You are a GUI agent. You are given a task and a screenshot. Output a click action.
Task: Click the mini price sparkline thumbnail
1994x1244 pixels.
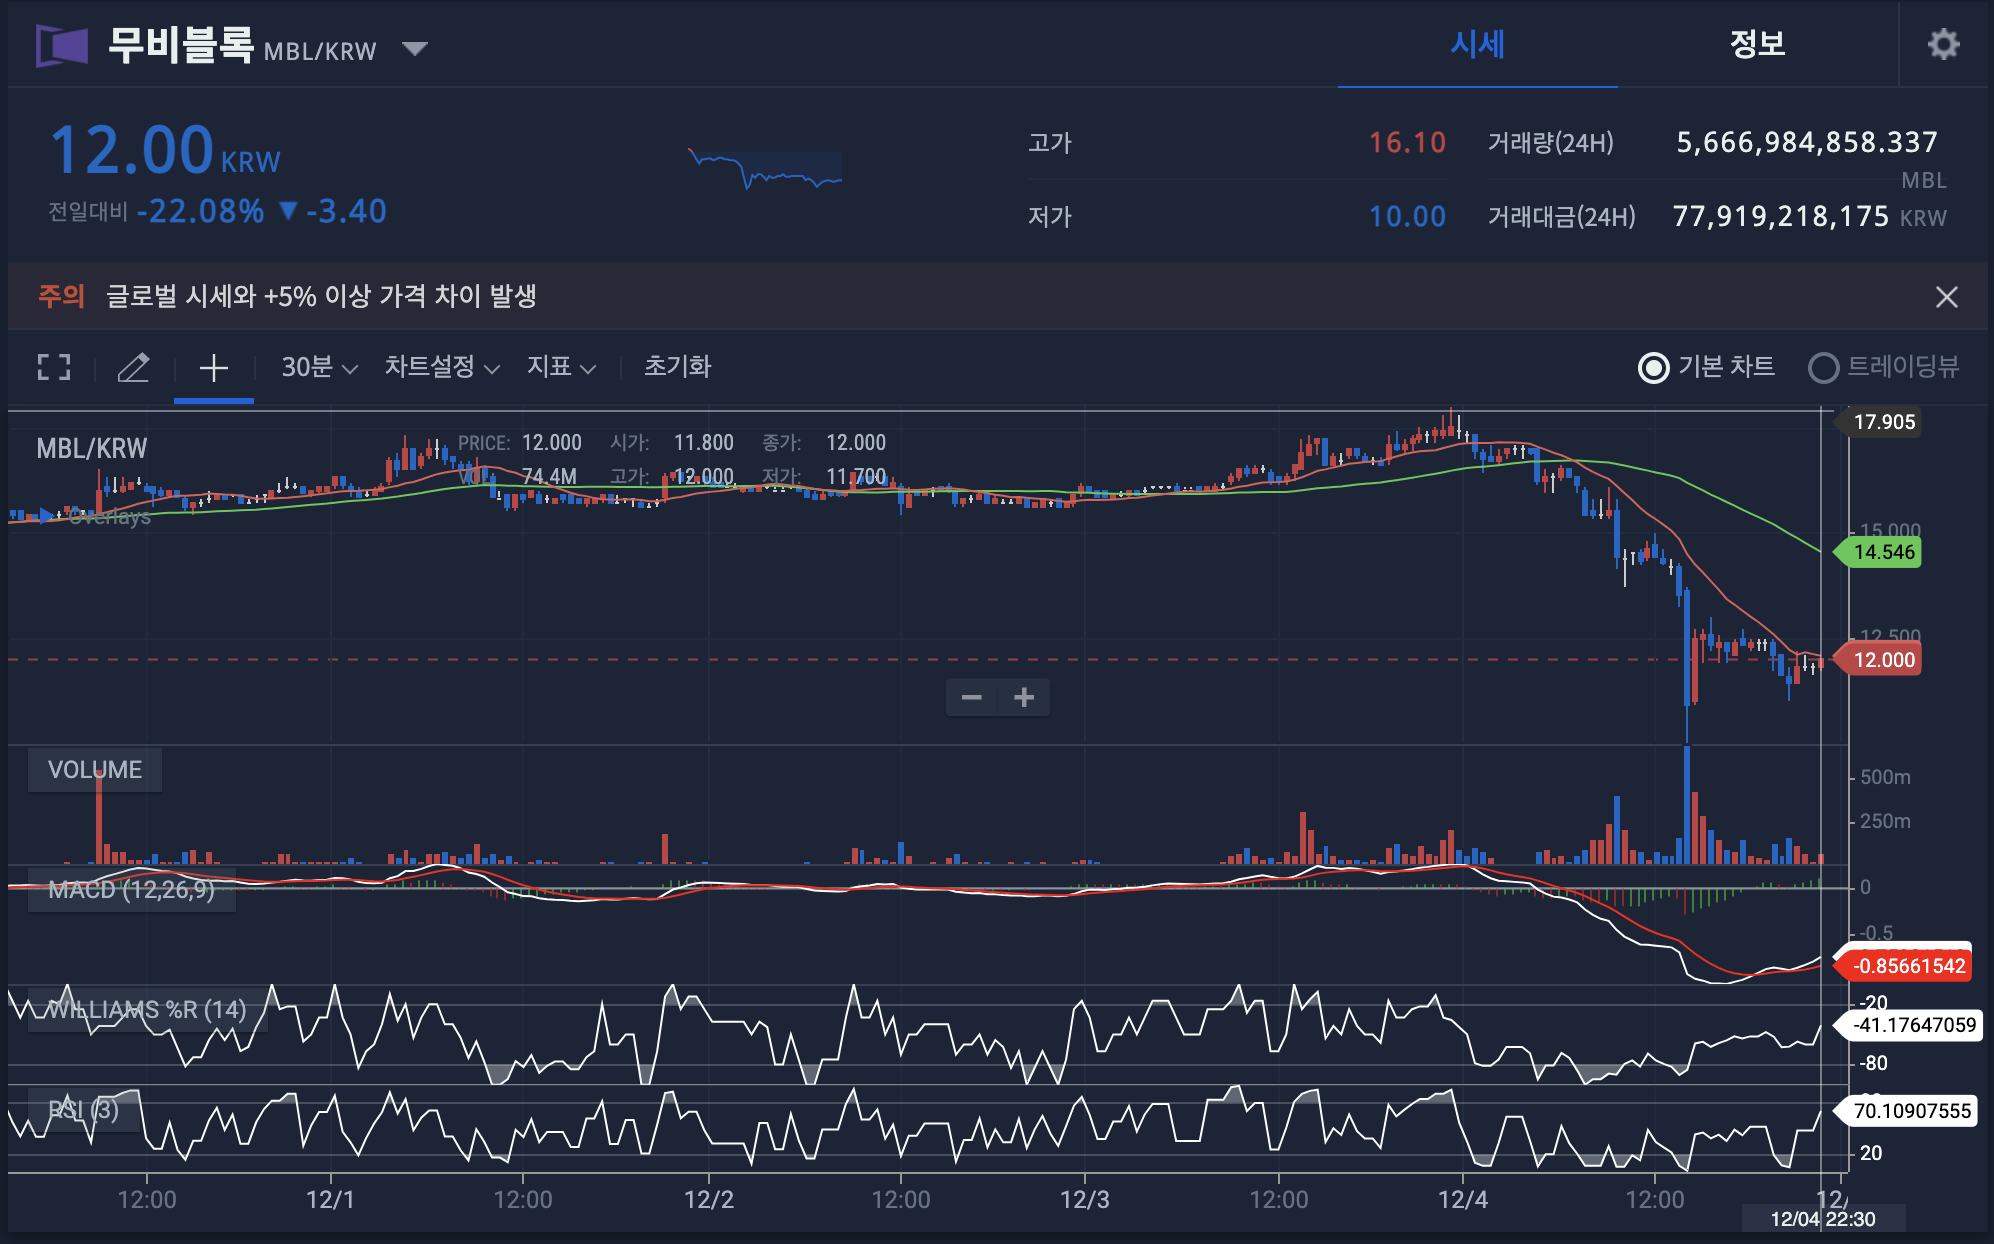[x=765, y=169]
